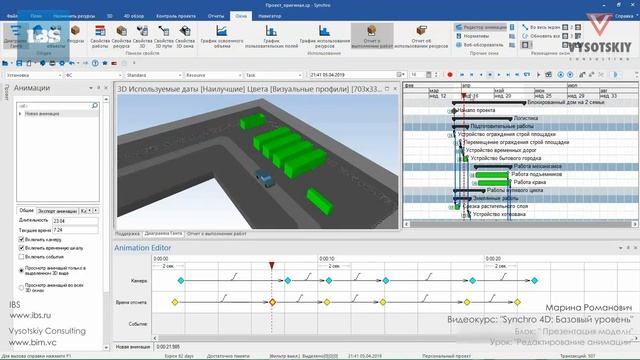Switch to 4D обзор ribbon tab
Screen dimensions: 640x360
tap(134, 16)
